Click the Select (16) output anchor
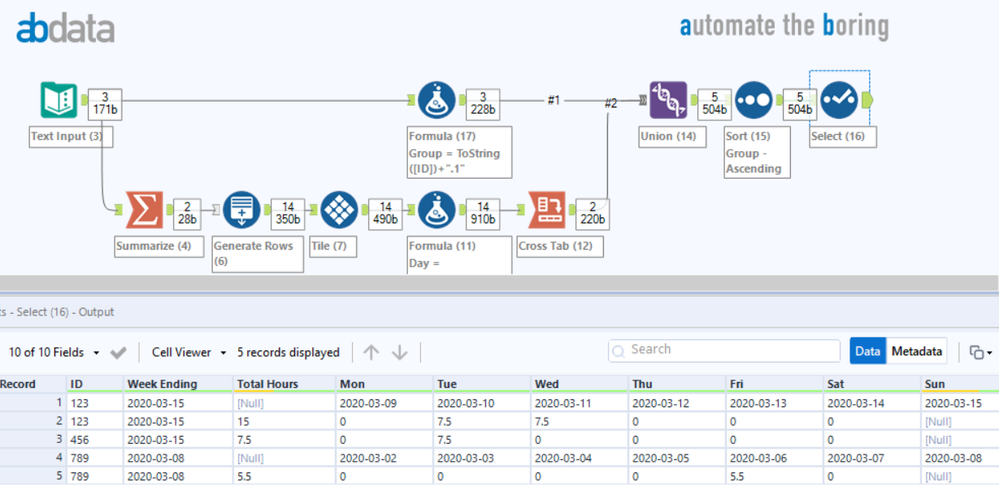 pyautogui.click(x=867, y=100)
